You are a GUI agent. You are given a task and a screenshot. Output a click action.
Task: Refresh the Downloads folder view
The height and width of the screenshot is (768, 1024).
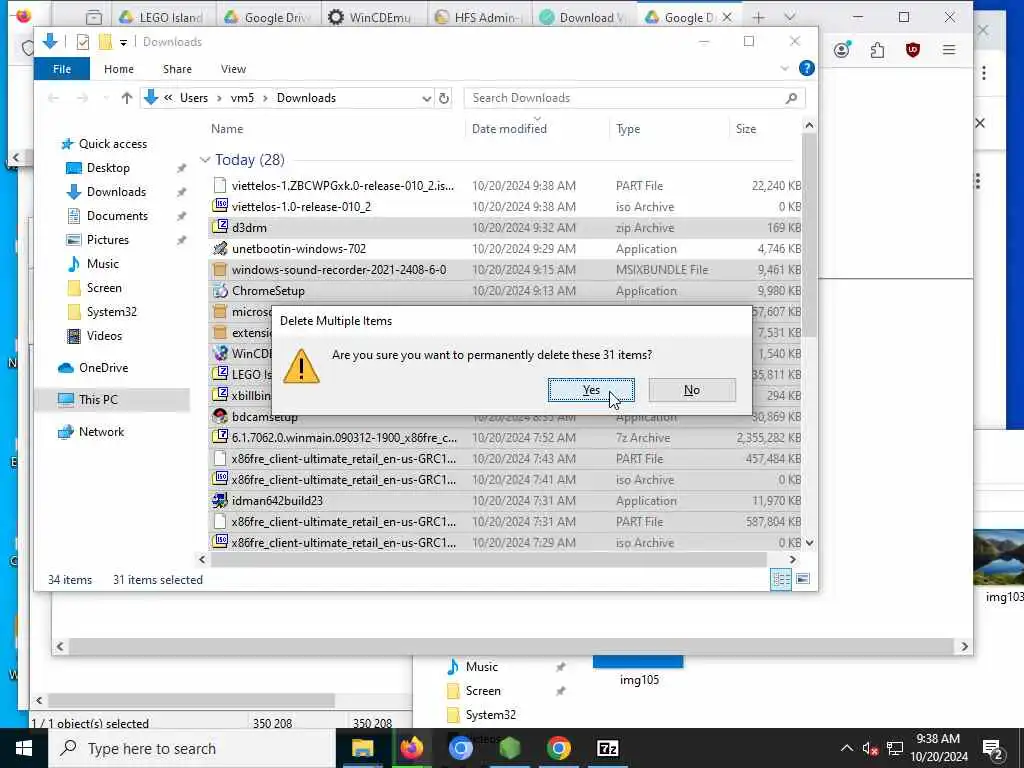pos(444,98)
